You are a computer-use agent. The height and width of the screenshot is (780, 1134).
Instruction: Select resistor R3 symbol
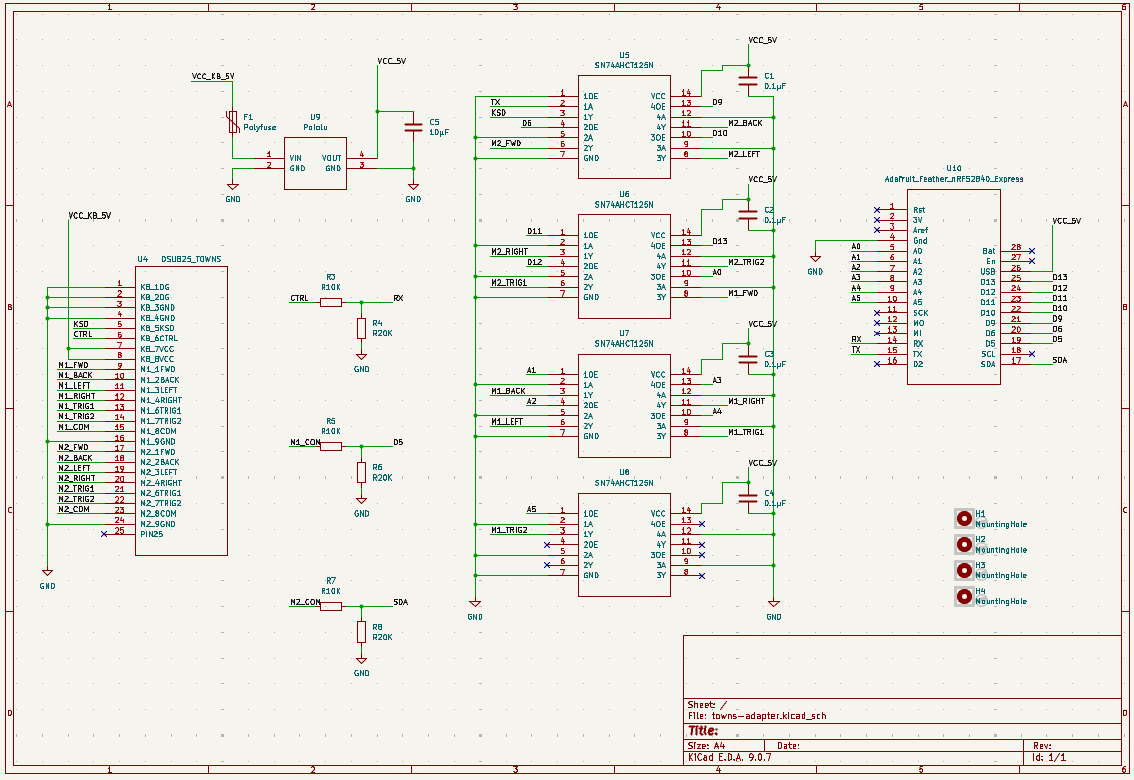coord(331,301)
